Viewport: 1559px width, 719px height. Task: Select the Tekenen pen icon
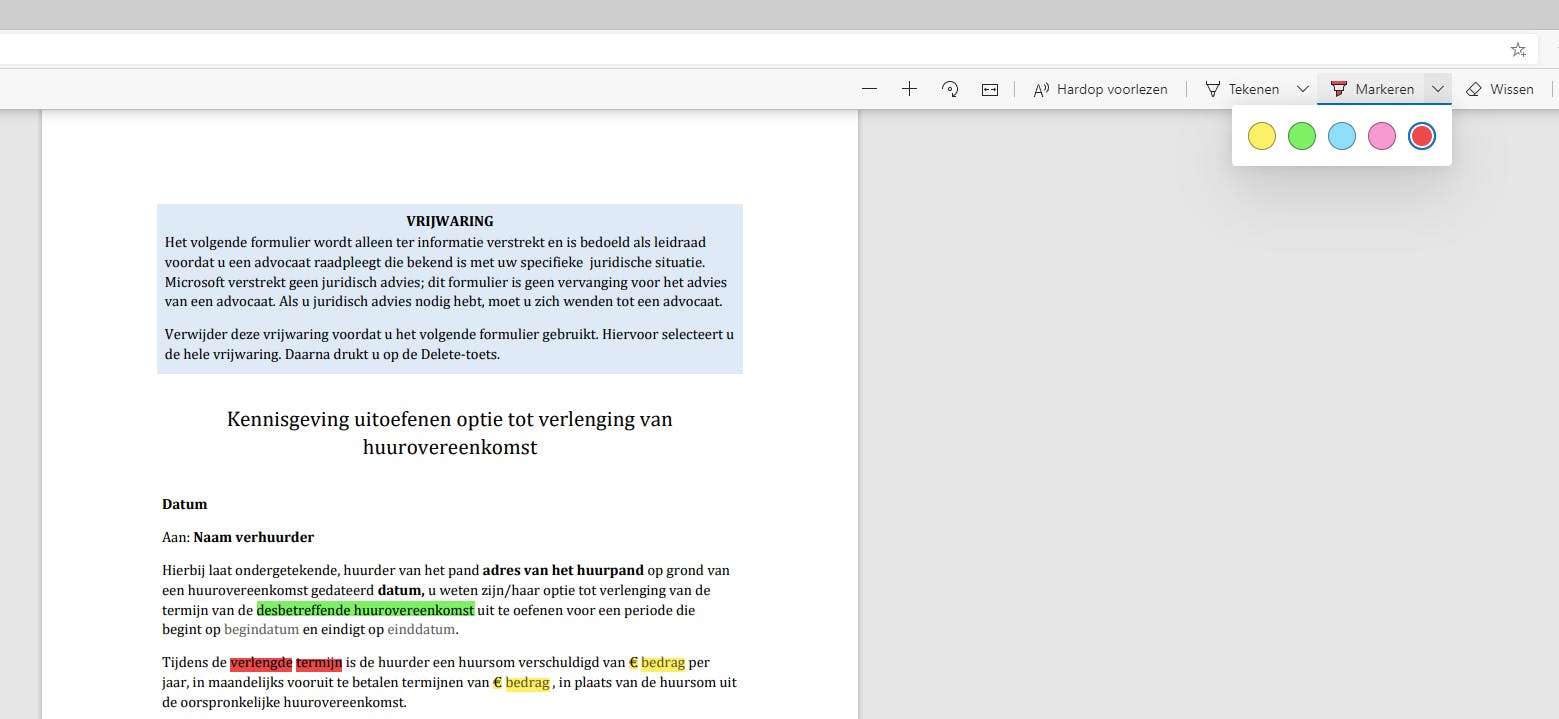click(x=1213, y=88)
